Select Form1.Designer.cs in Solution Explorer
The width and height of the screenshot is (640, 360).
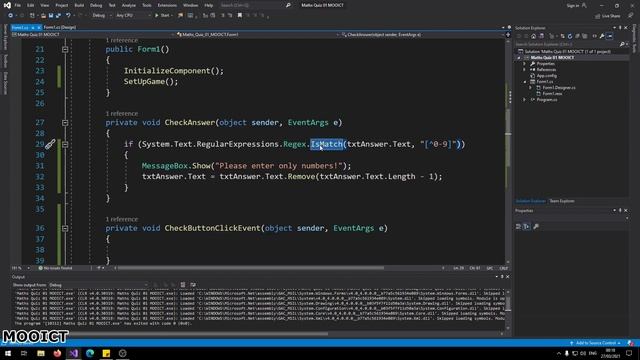pos(558,88)
